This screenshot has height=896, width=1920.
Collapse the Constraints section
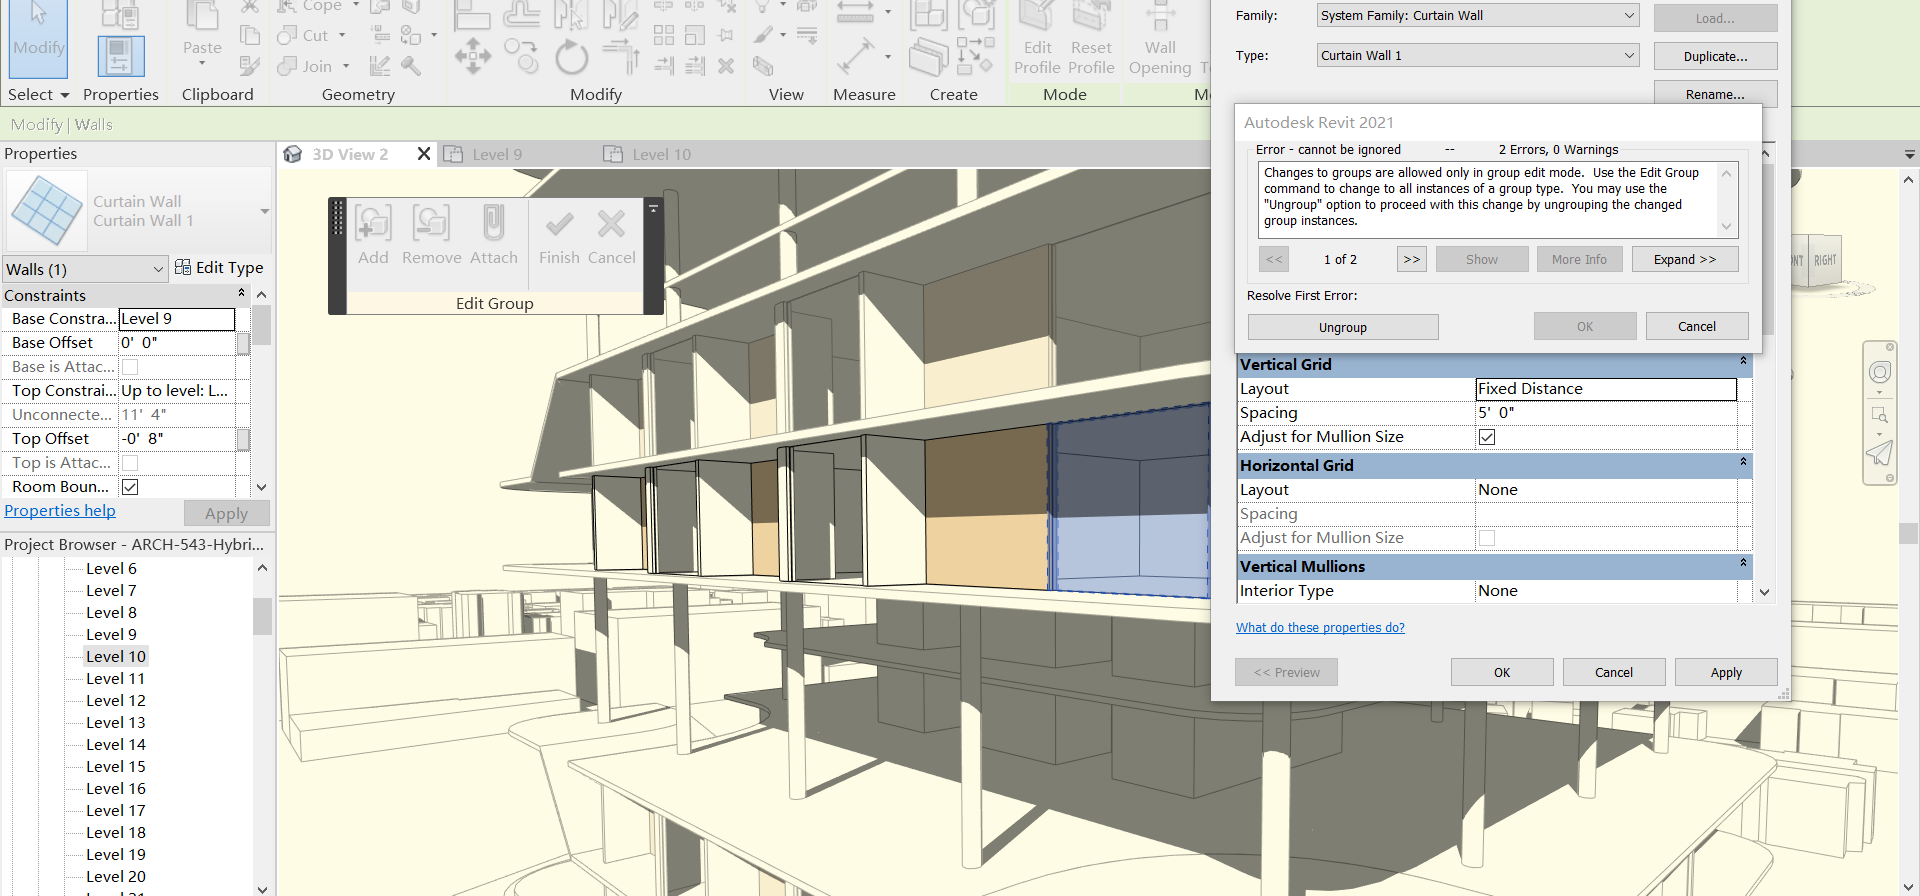[x=241, y=293]
